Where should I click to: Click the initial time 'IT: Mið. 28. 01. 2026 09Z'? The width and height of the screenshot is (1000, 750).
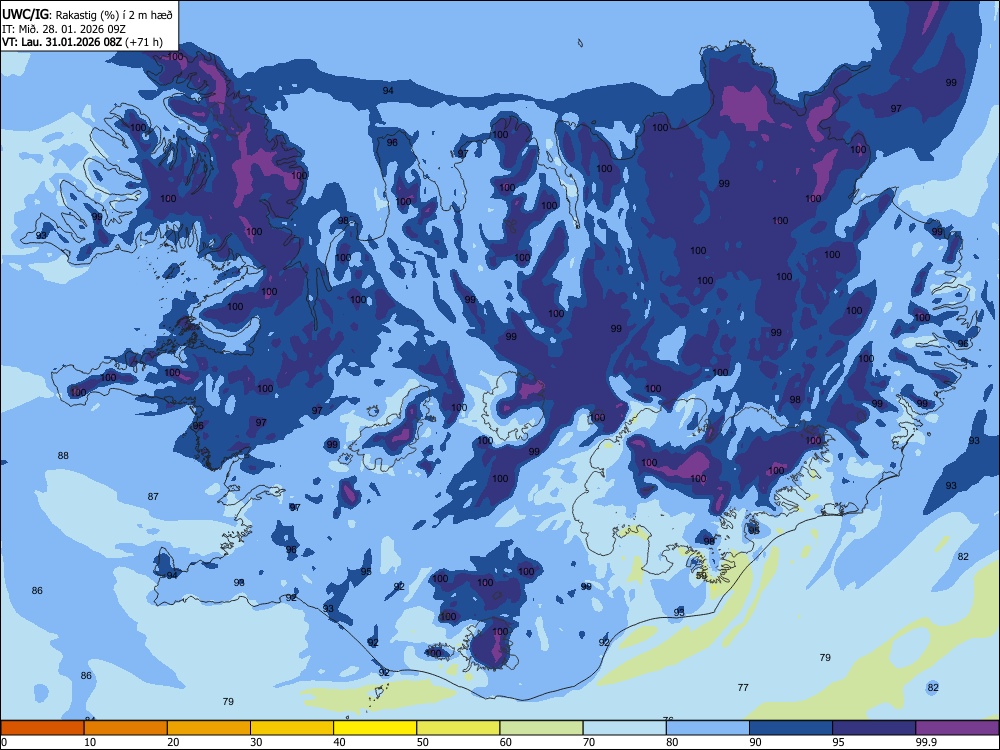64,29
